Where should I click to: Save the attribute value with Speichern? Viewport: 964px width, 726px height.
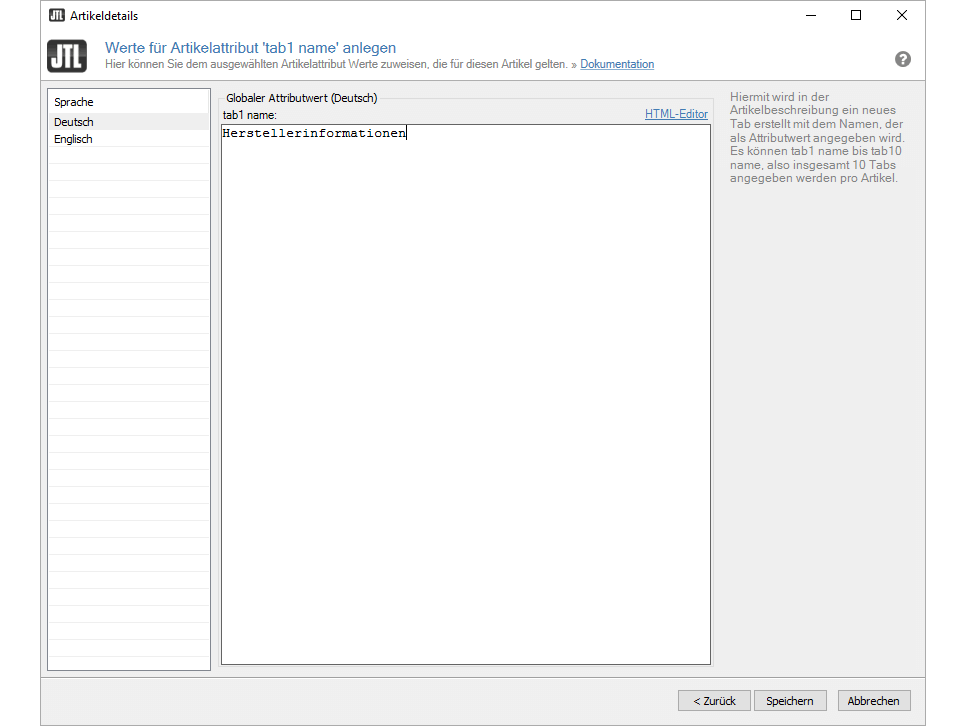click(x=790, y=701)
